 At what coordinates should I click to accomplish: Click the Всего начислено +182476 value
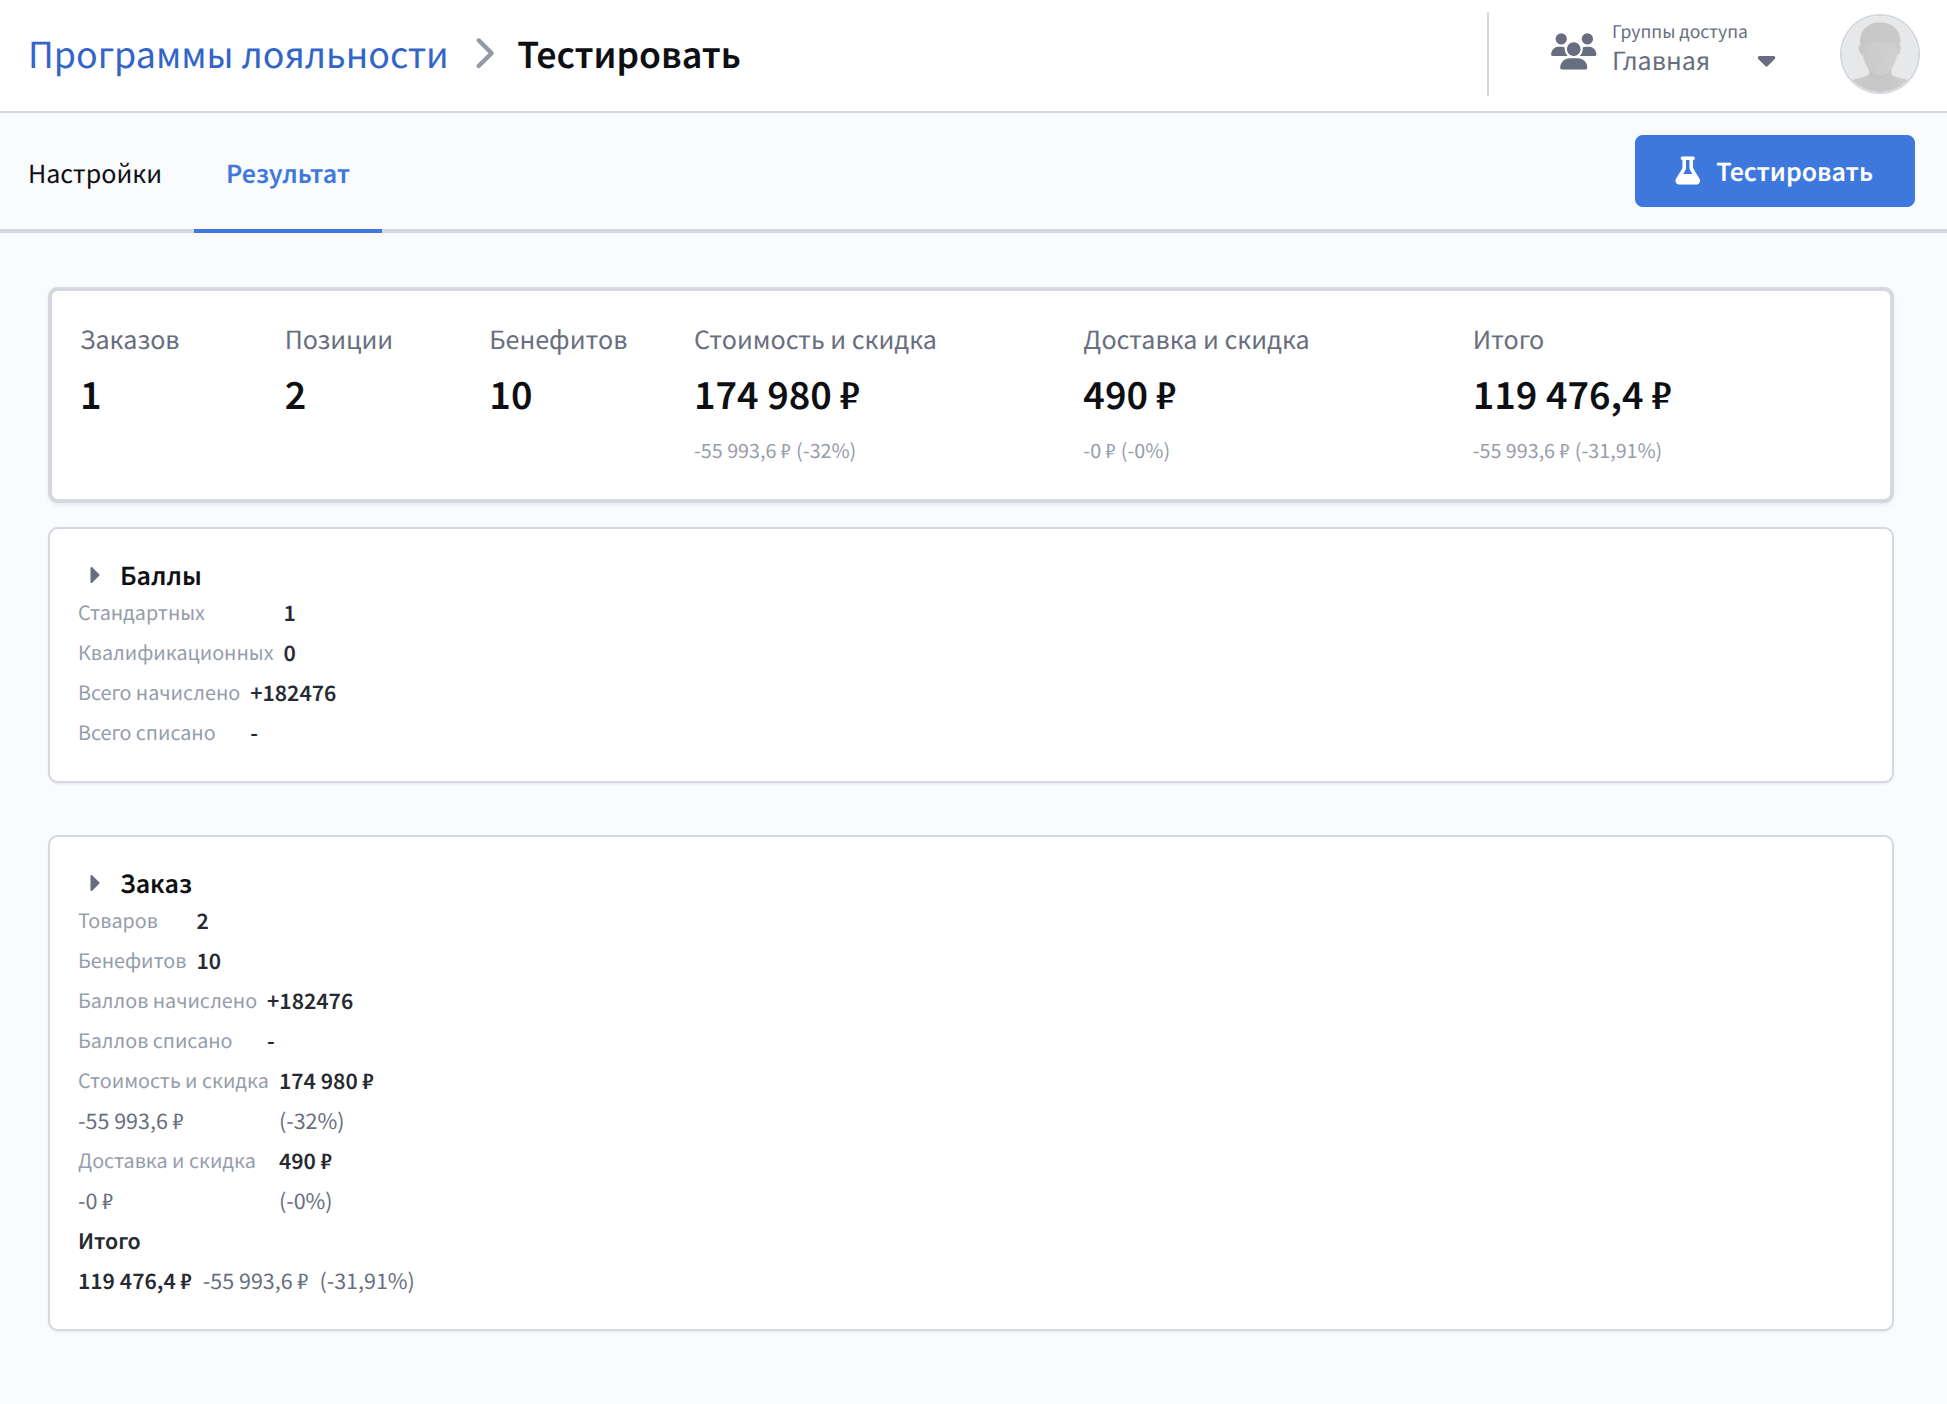[293, 693]
